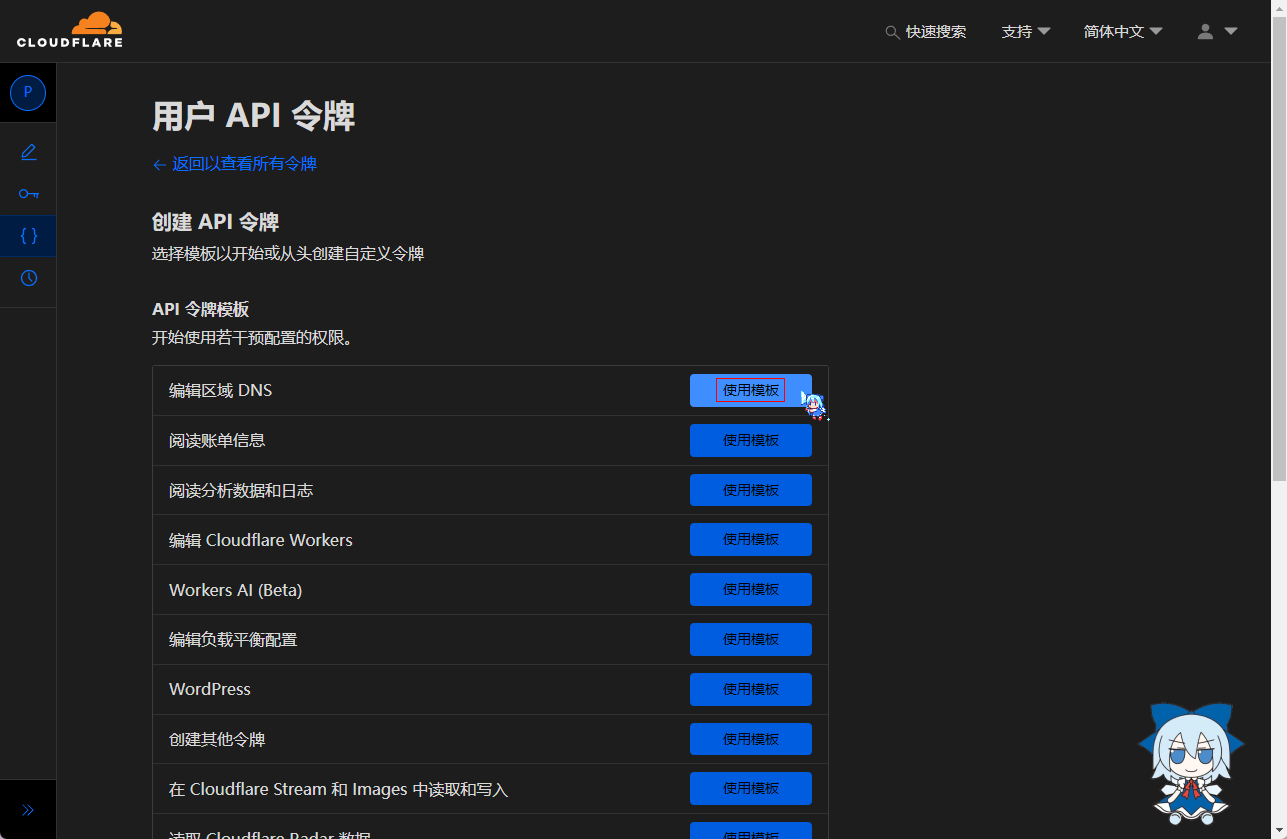The width and height of the screenshot is (1287, 839).
Task: Use template for WordPress
Action: [x=750, y=689]
